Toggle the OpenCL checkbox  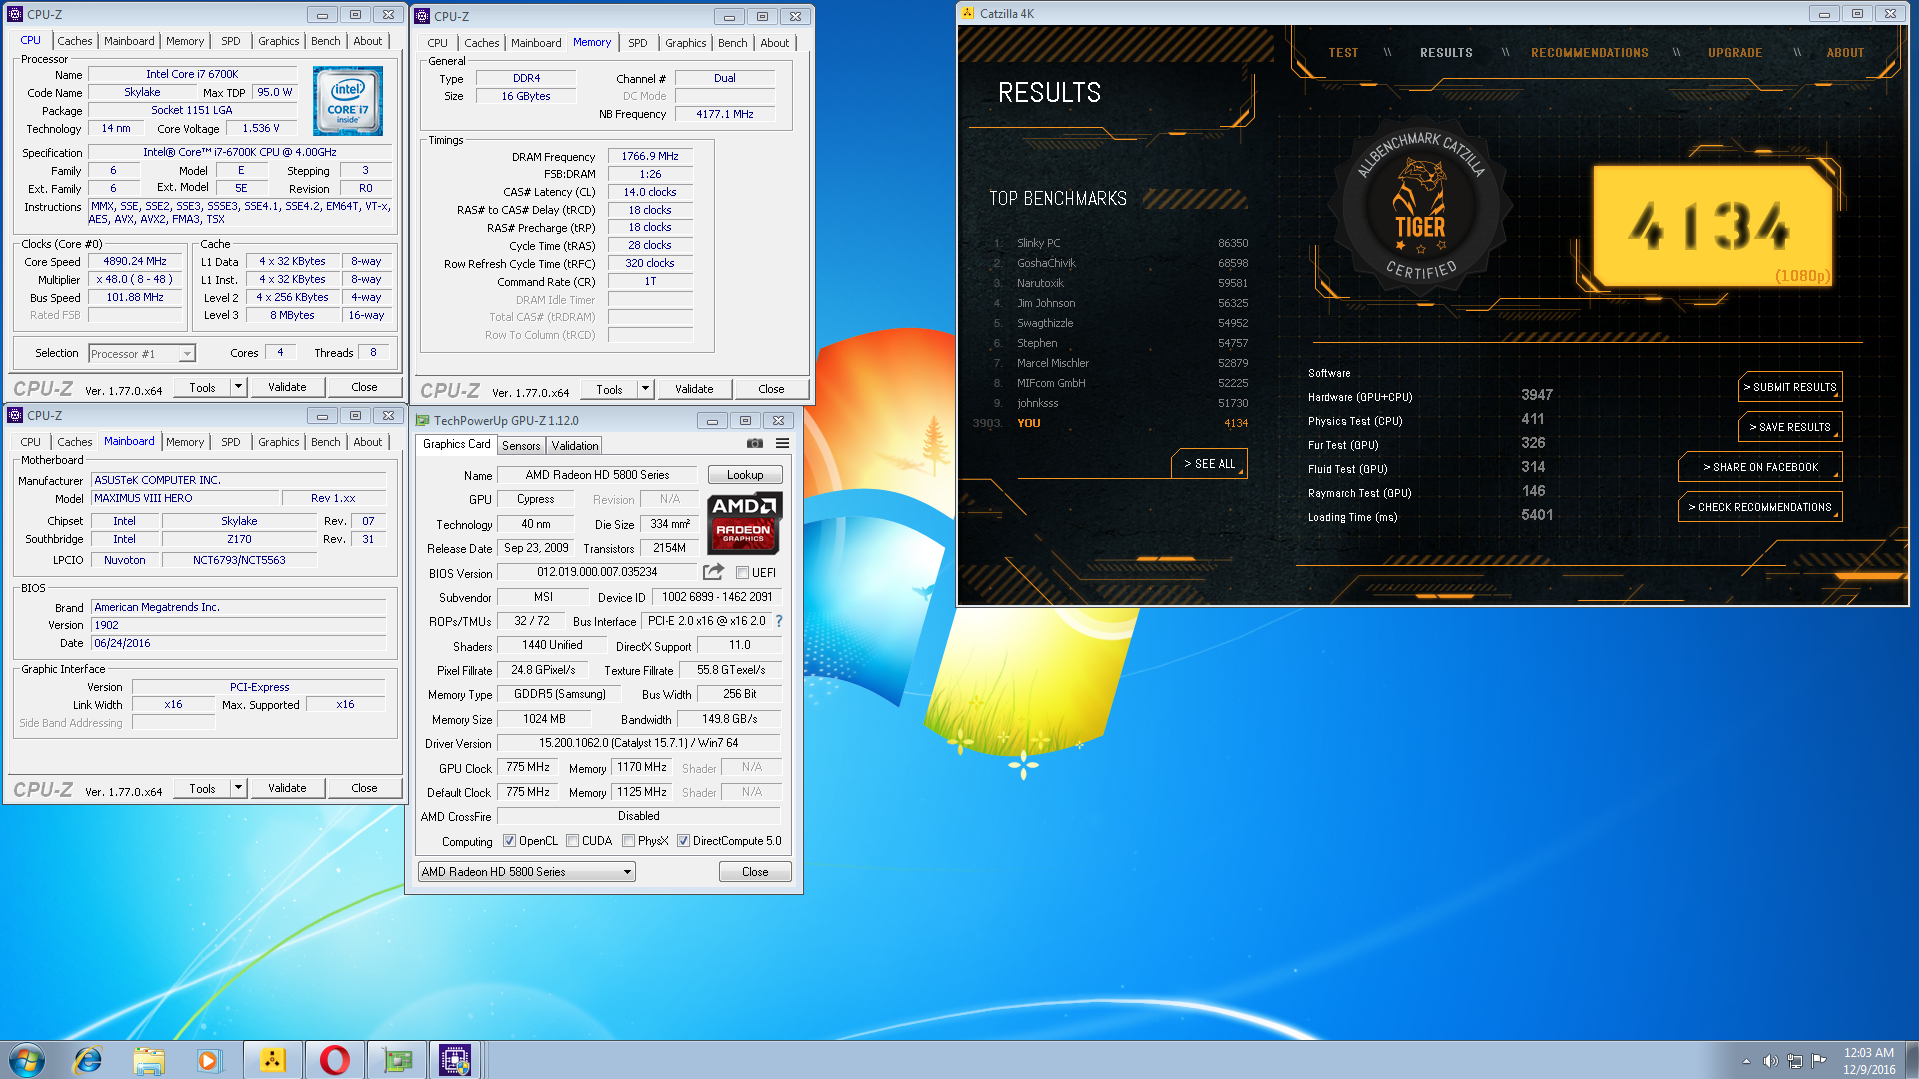[x=509, y=841]
